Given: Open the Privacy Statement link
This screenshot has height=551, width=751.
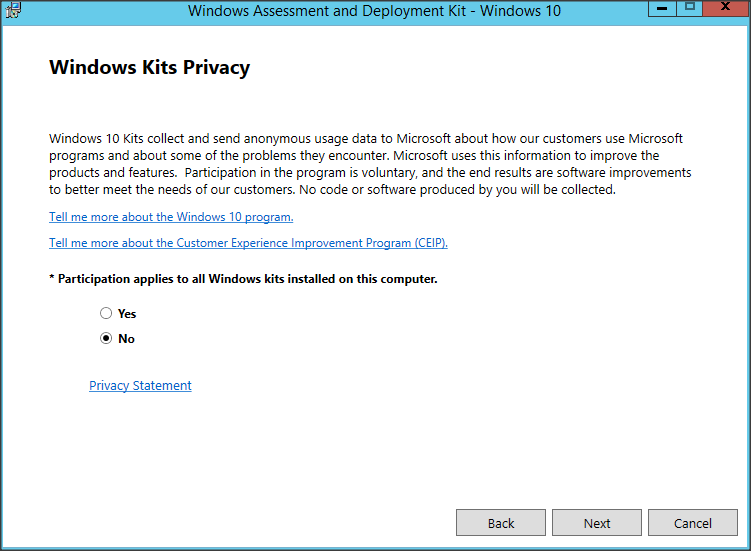Looking at the screenshot, I should [140, 386].
